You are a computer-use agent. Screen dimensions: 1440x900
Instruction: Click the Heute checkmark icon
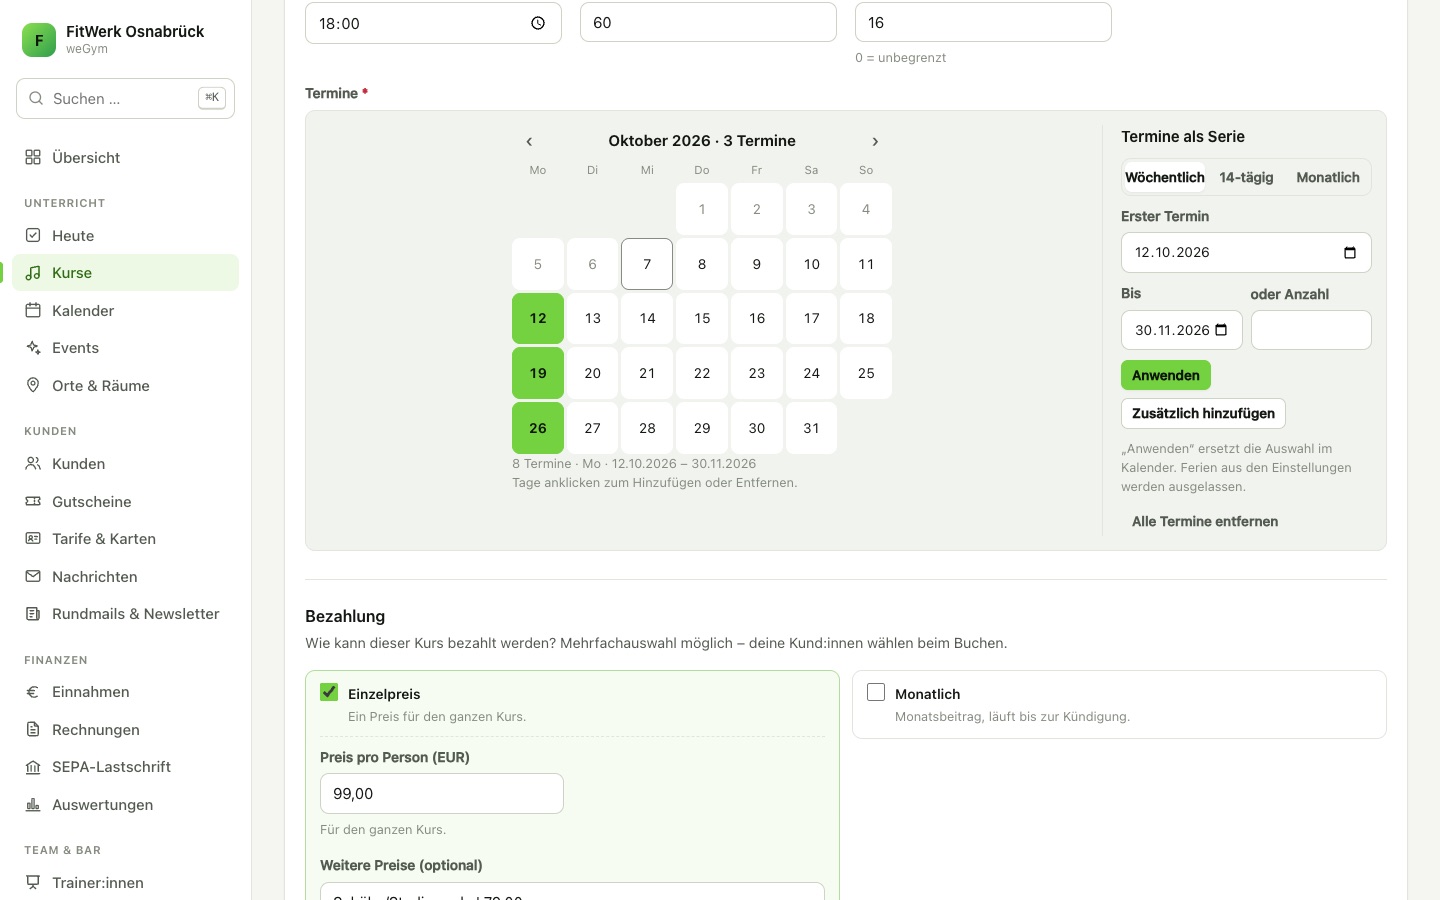[33, 235]
